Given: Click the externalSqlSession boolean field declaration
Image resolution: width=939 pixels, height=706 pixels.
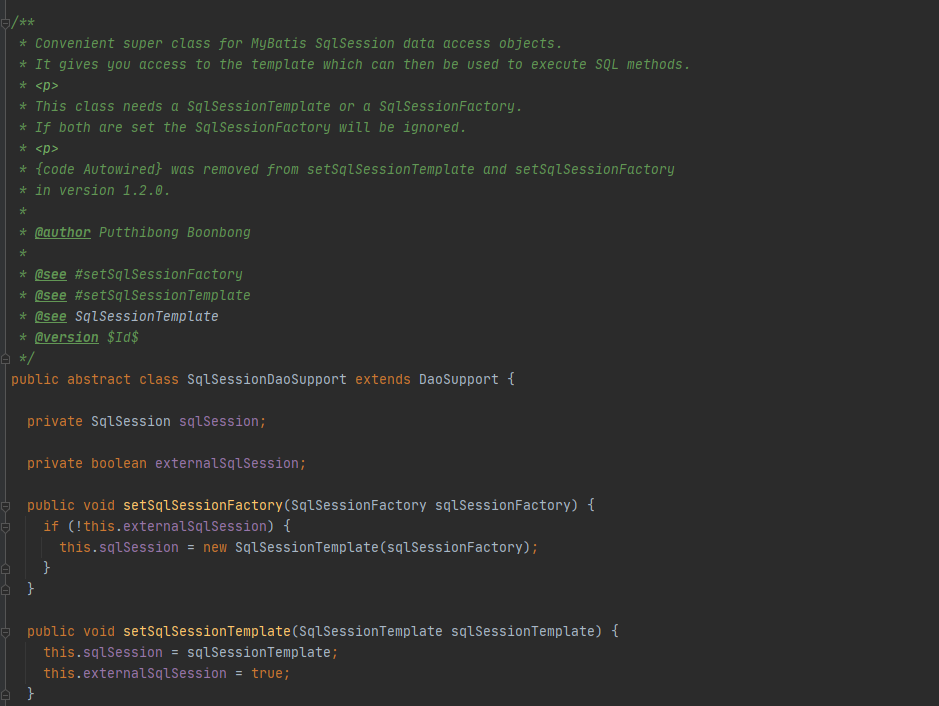Looking at the screenshot, I should coord(227,463).
